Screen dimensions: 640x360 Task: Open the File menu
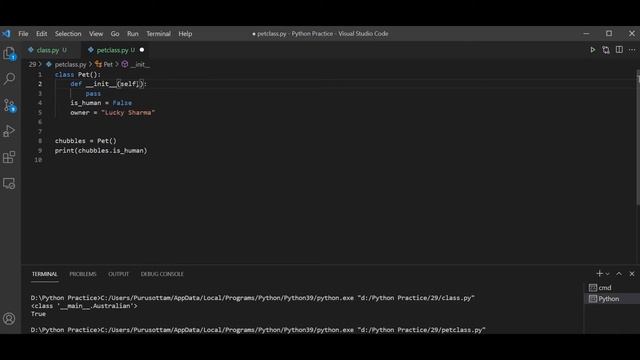[x=23, y=34]
